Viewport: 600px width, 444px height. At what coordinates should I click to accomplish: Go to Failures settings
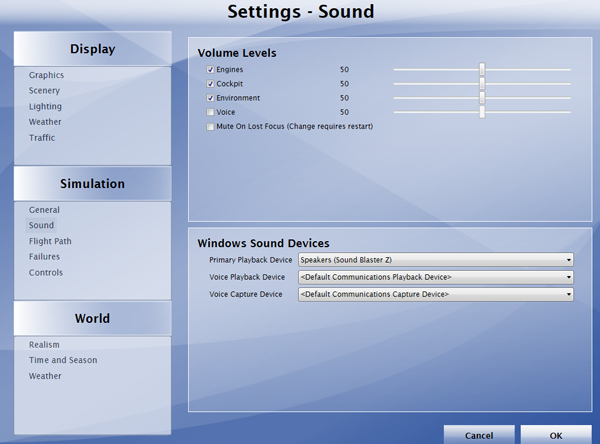[x=44, y=257]
